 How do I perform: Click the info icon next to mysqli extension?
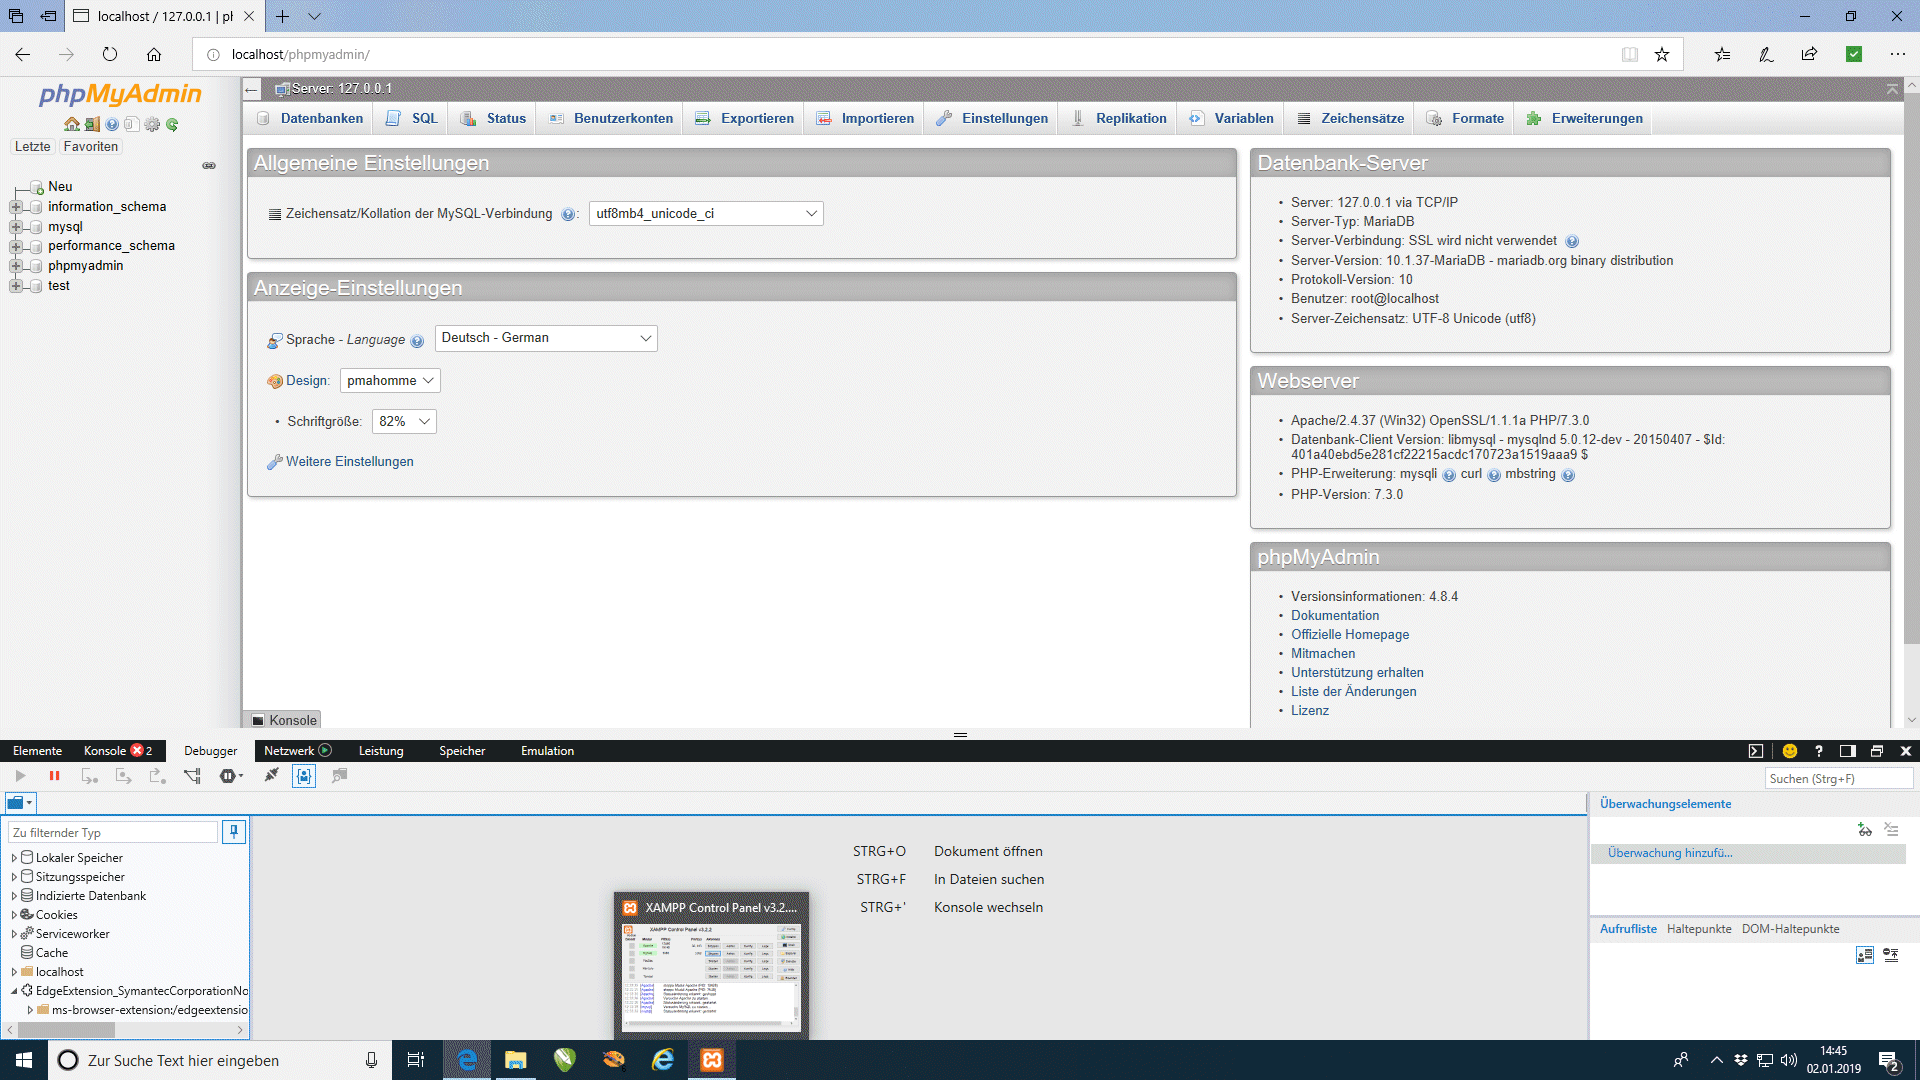tap(1449, 475)
